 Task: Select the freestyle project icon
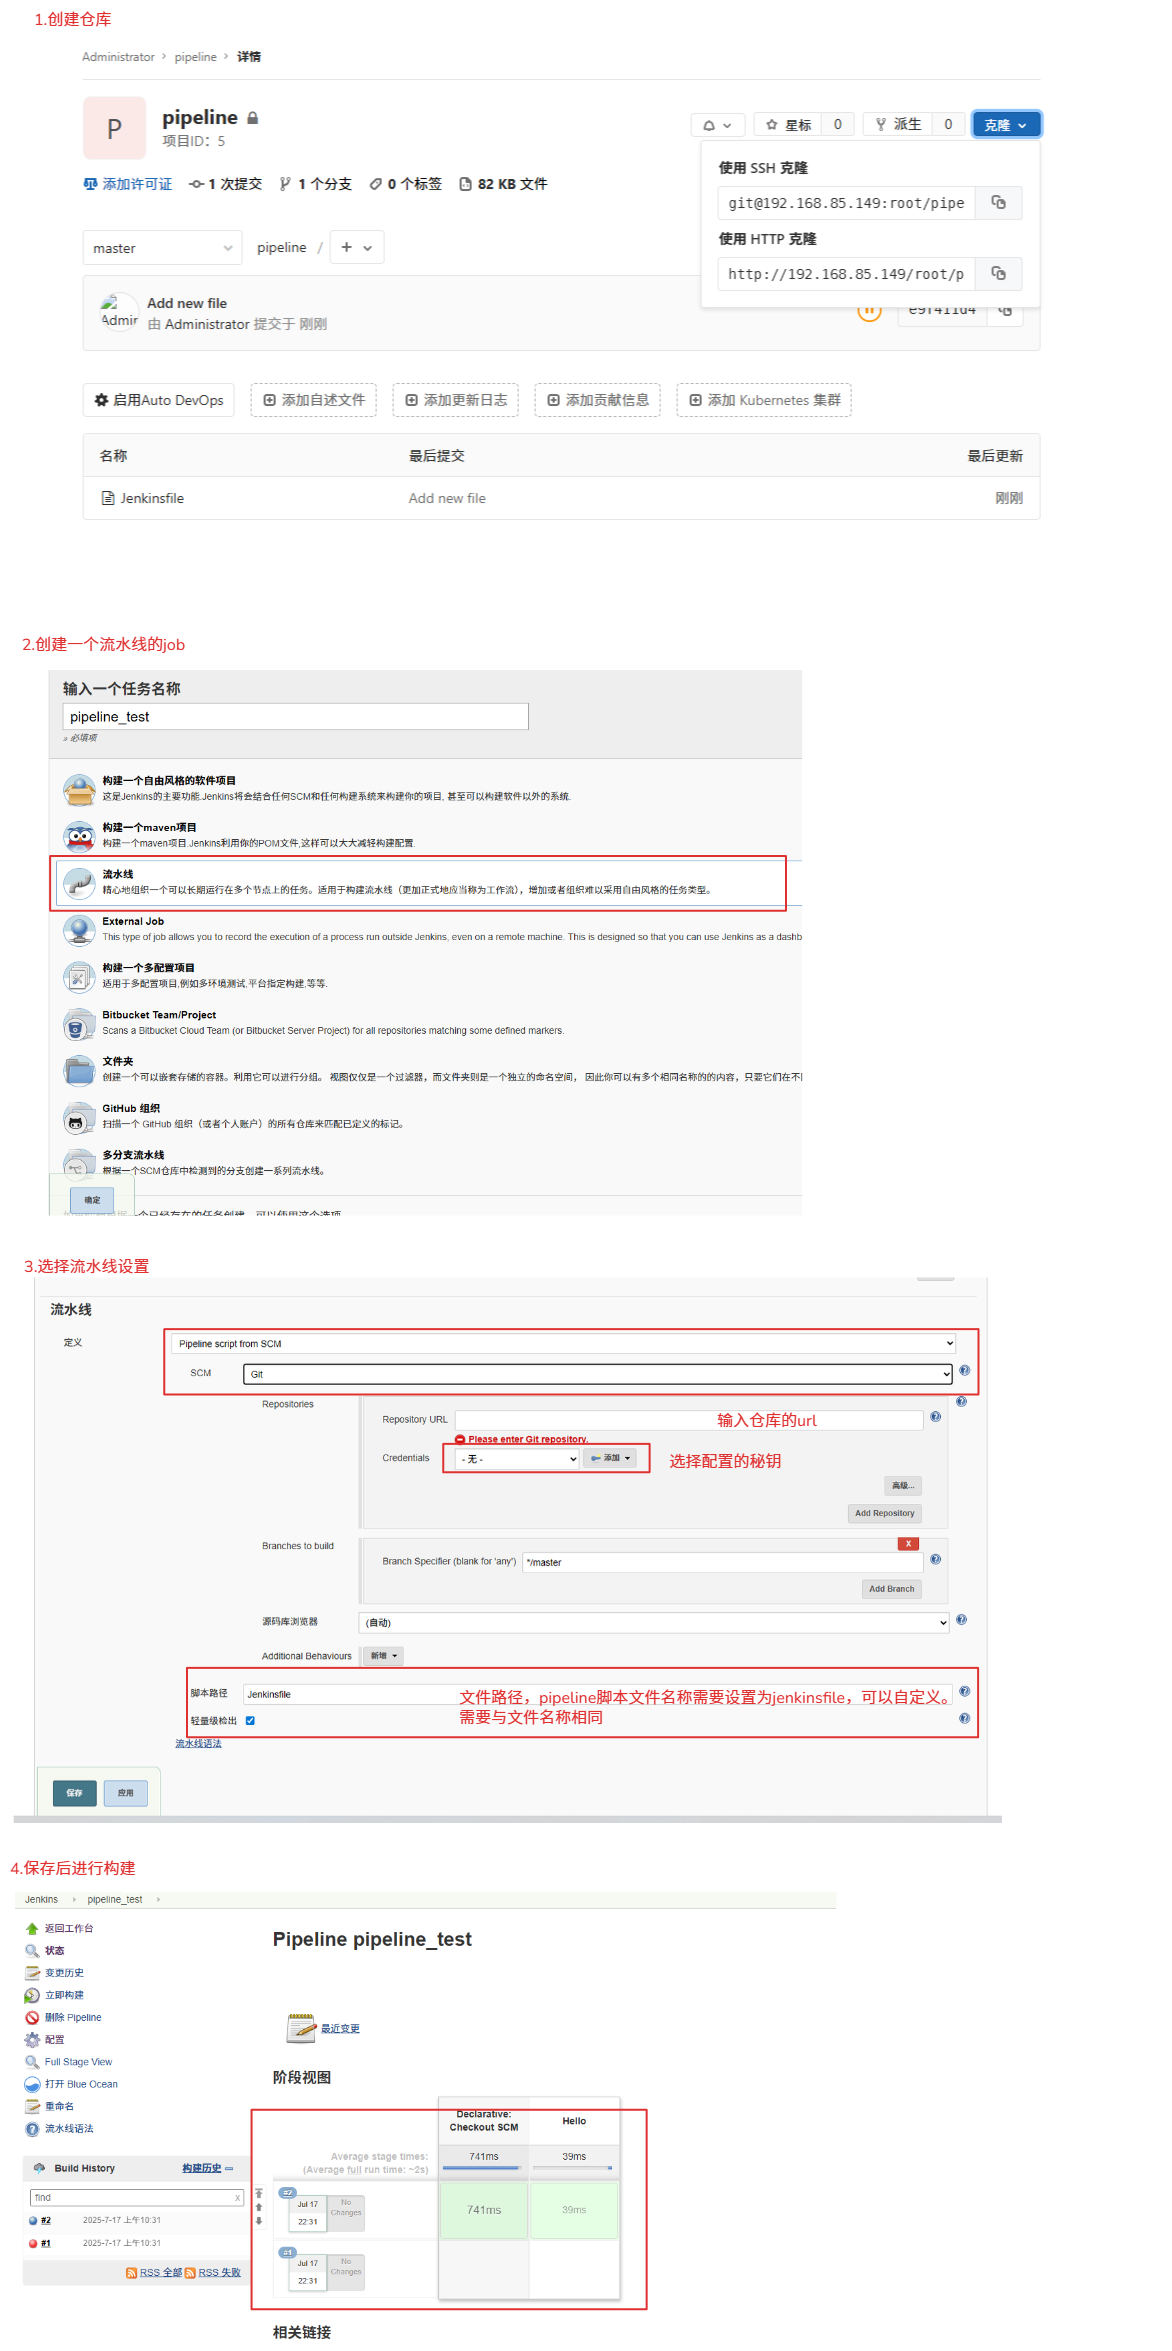tap(79, 789)
